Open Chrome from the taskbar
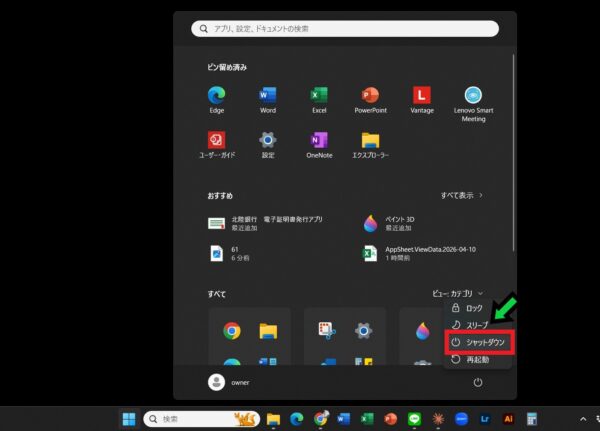 click(321, 419)
